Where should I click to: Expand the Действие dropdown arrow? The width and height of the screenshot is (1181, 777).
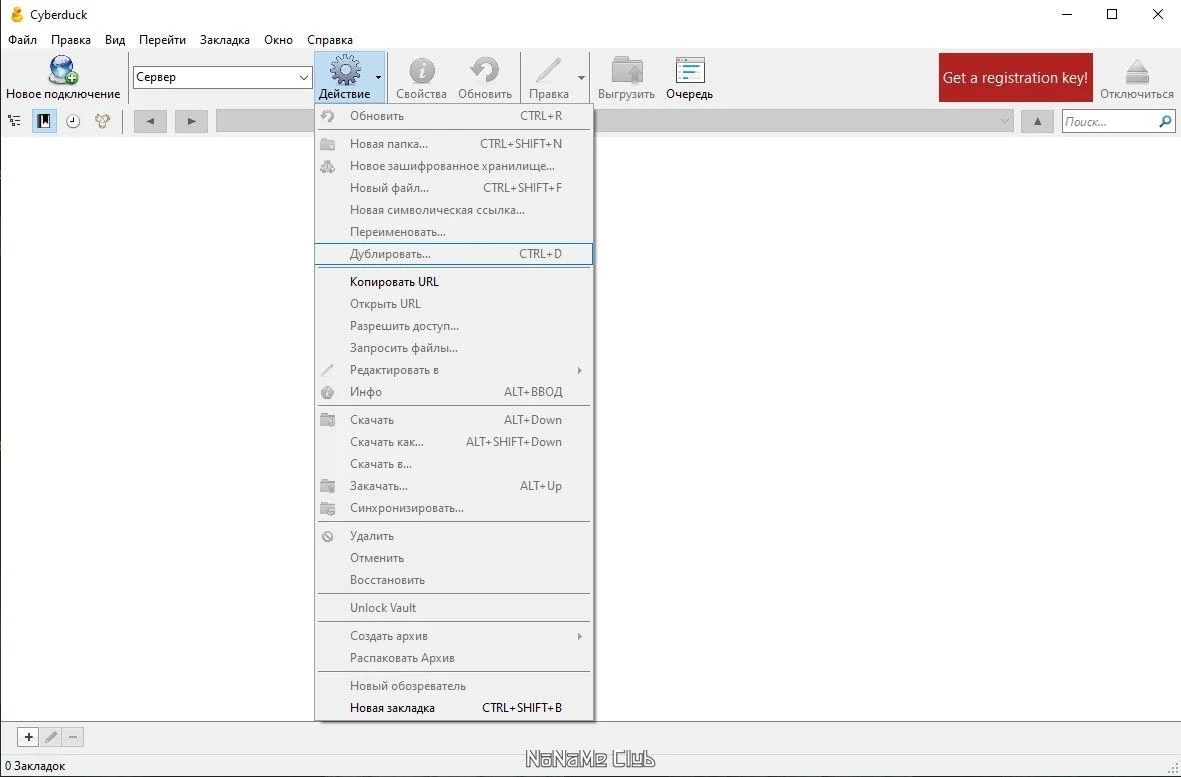coord(378,77)
